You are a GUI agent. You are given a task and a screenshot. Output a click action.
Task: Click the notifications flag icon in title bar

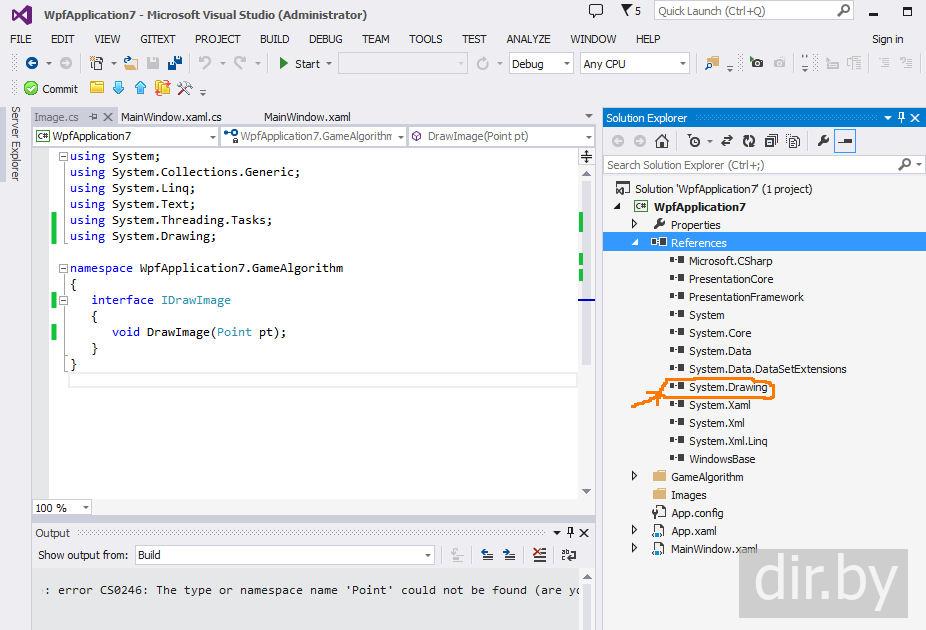pos(629,11)
